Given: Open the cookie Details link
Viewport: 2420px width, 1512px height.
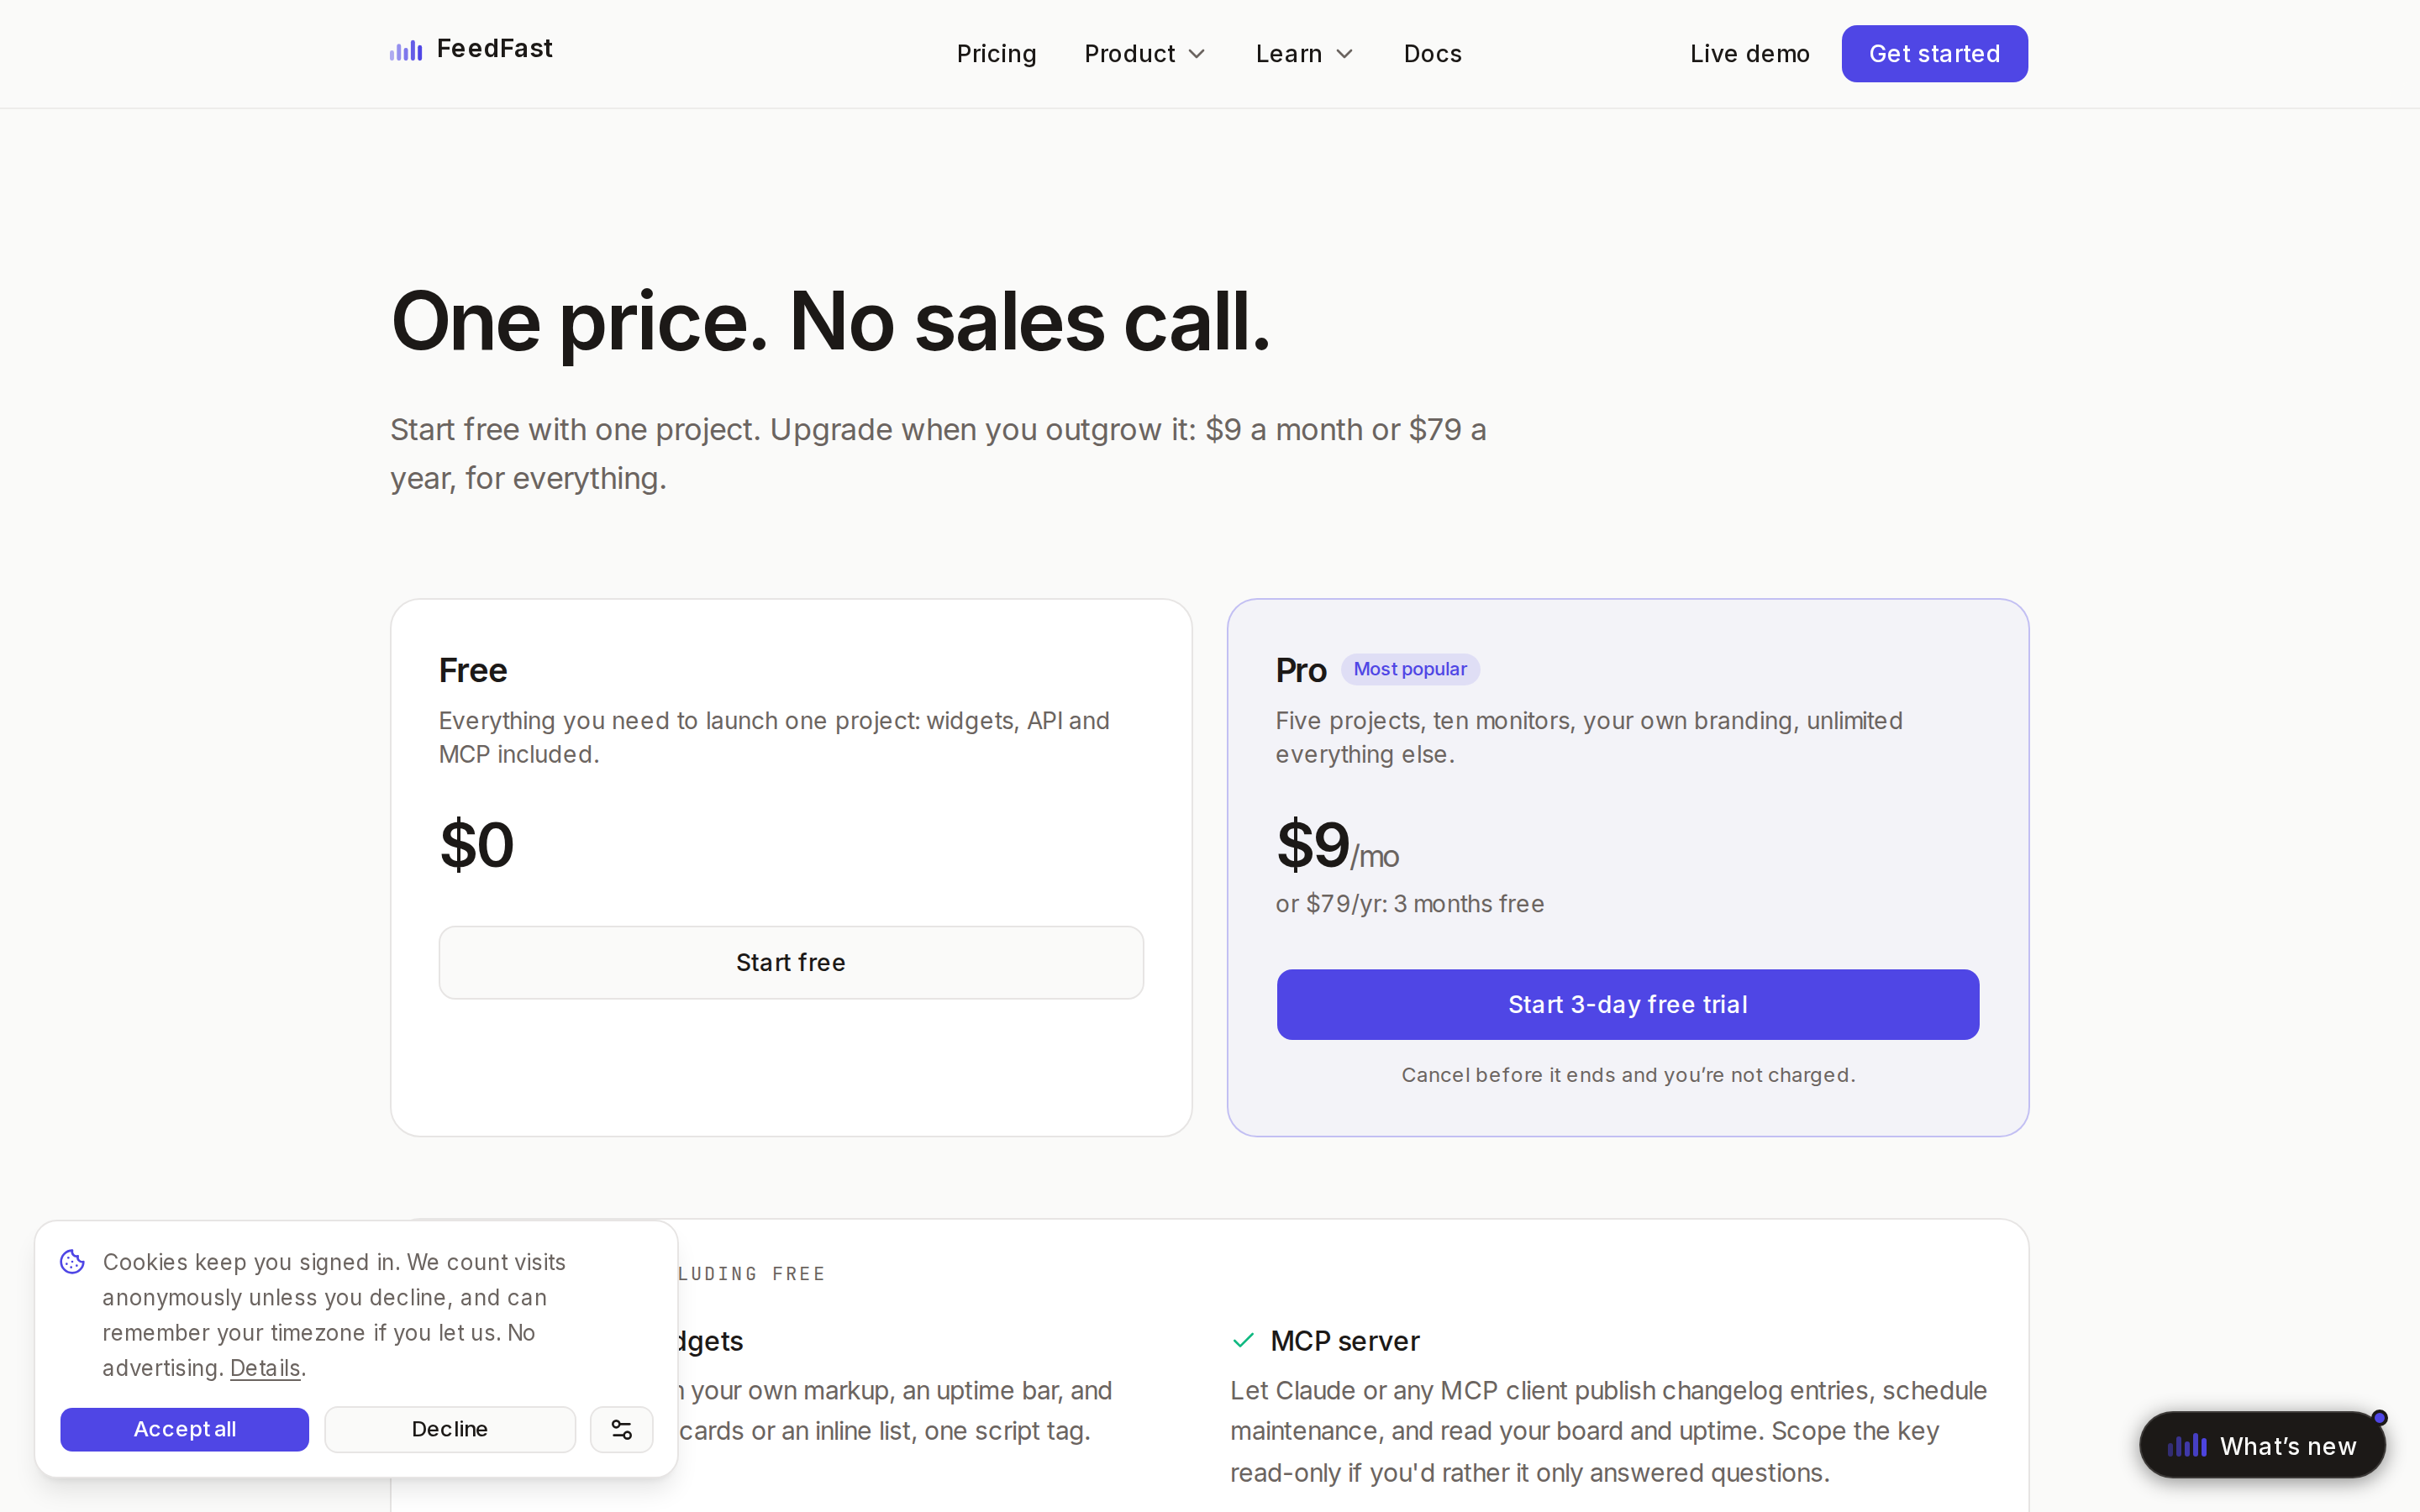Looking at the screenshot, I should point(265,1368).
